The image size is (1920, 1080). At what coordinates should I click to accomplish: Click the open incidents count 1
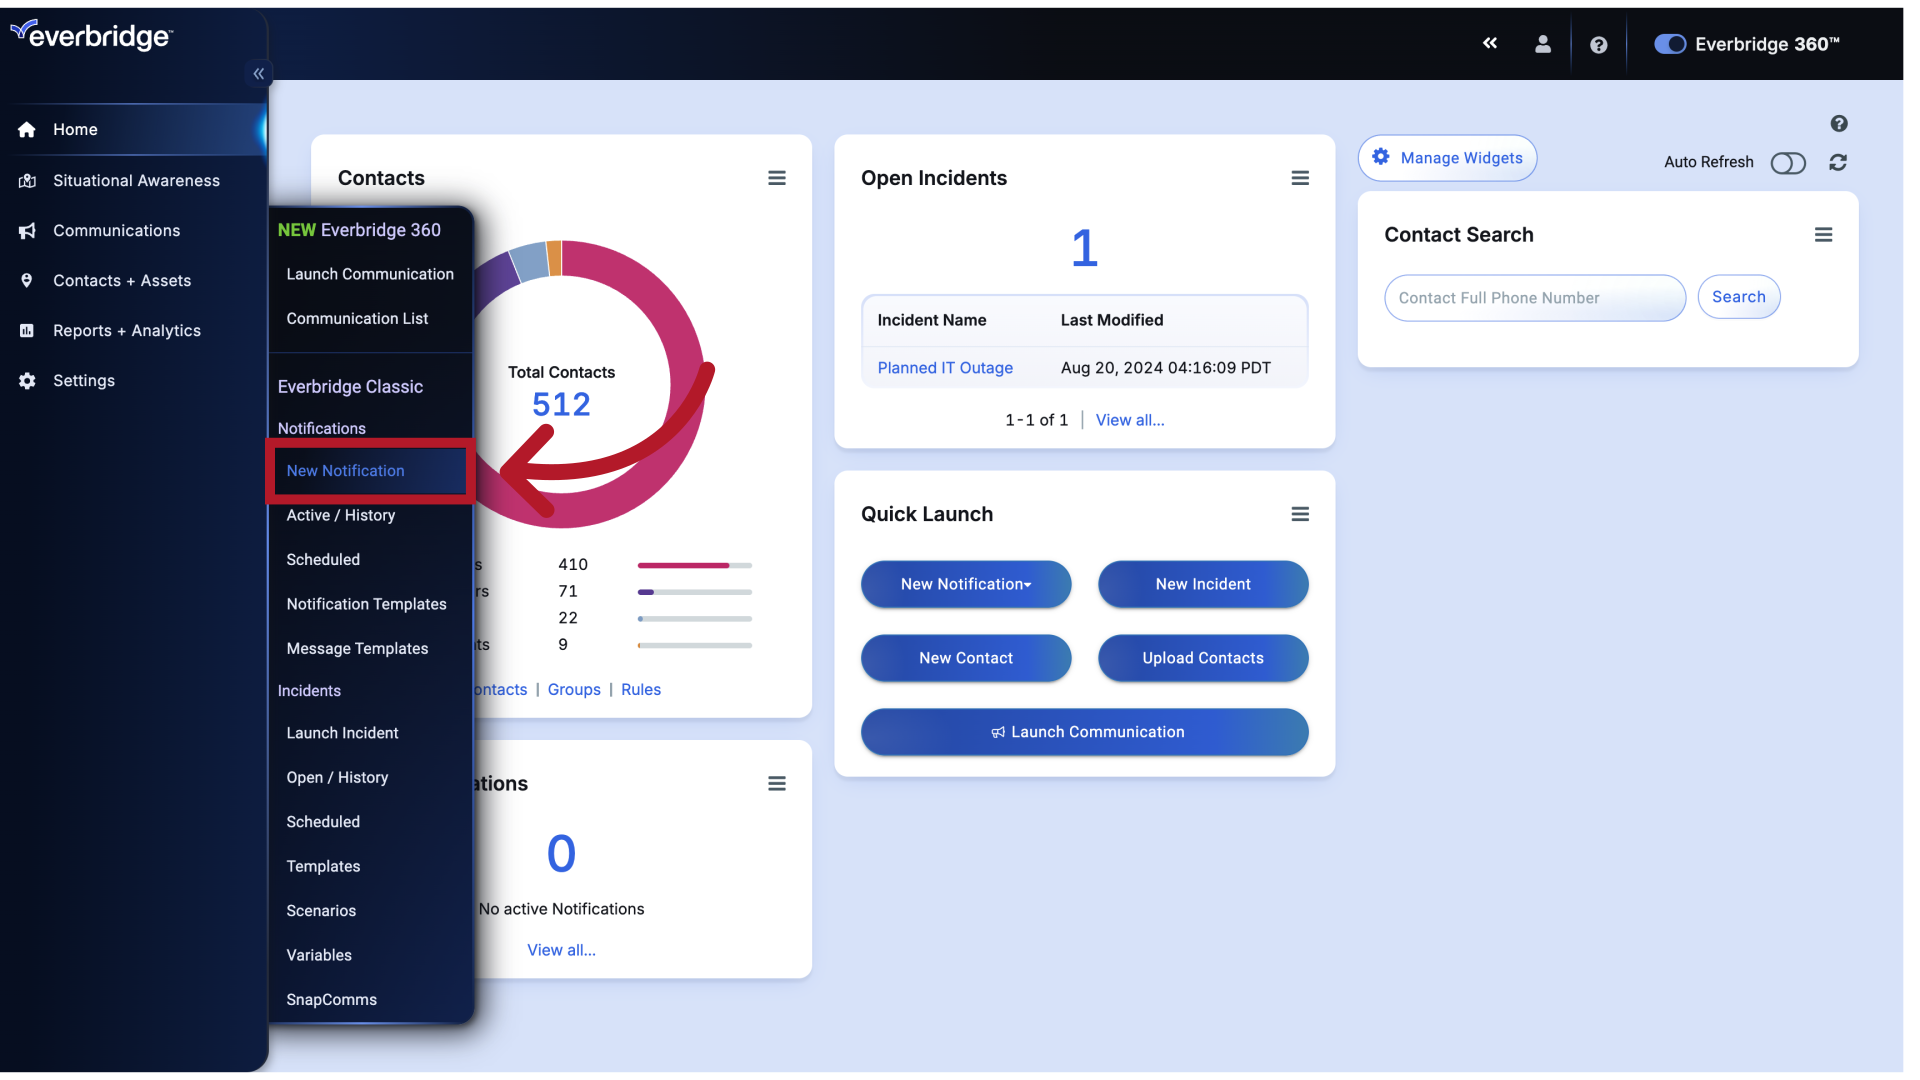(1084, 248)
